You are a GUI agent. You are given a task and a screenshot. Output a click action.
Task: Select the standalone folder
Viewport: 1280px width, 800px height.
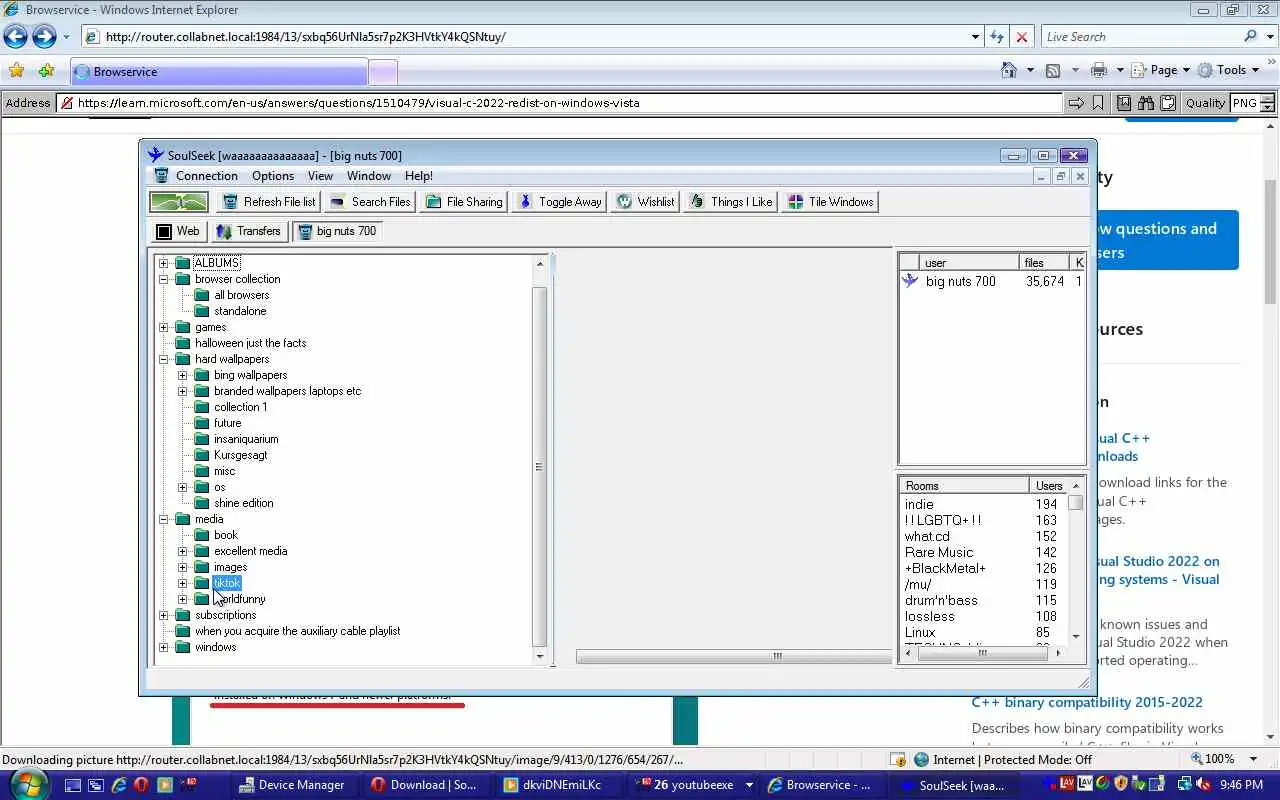tap(240, 311)
